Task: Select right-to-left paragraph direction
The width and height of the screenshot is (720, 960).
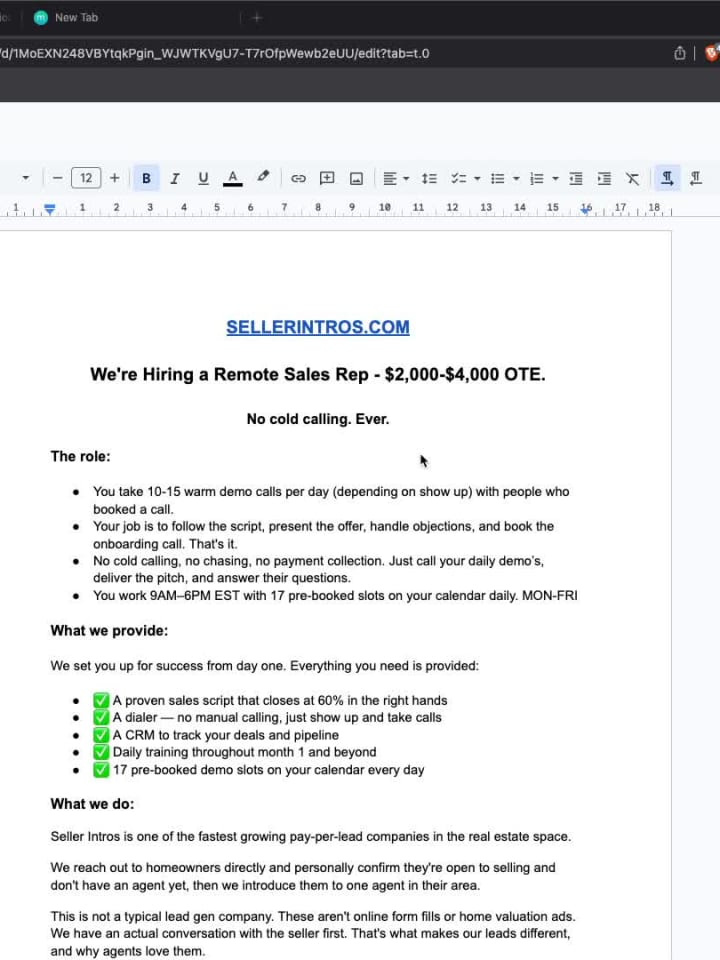Action: click(696, 178)
